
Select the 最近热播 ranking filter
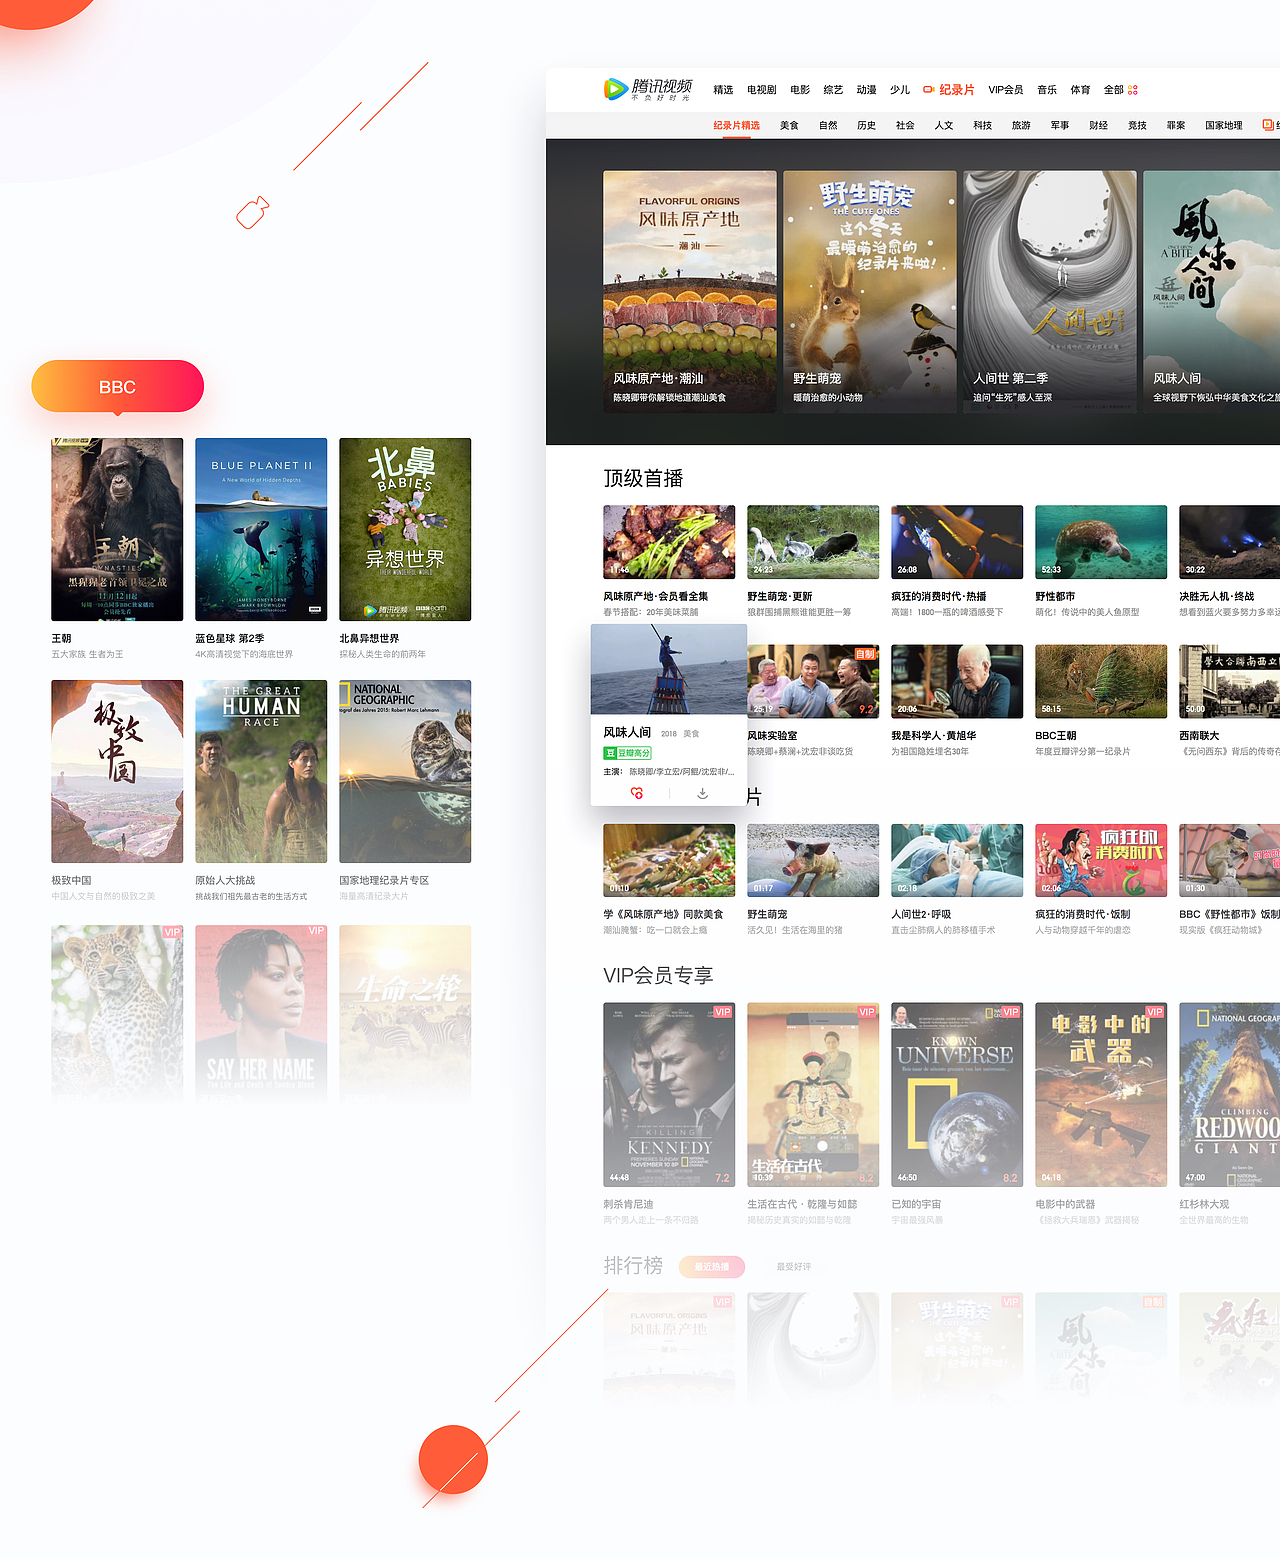click(712, 1266)
